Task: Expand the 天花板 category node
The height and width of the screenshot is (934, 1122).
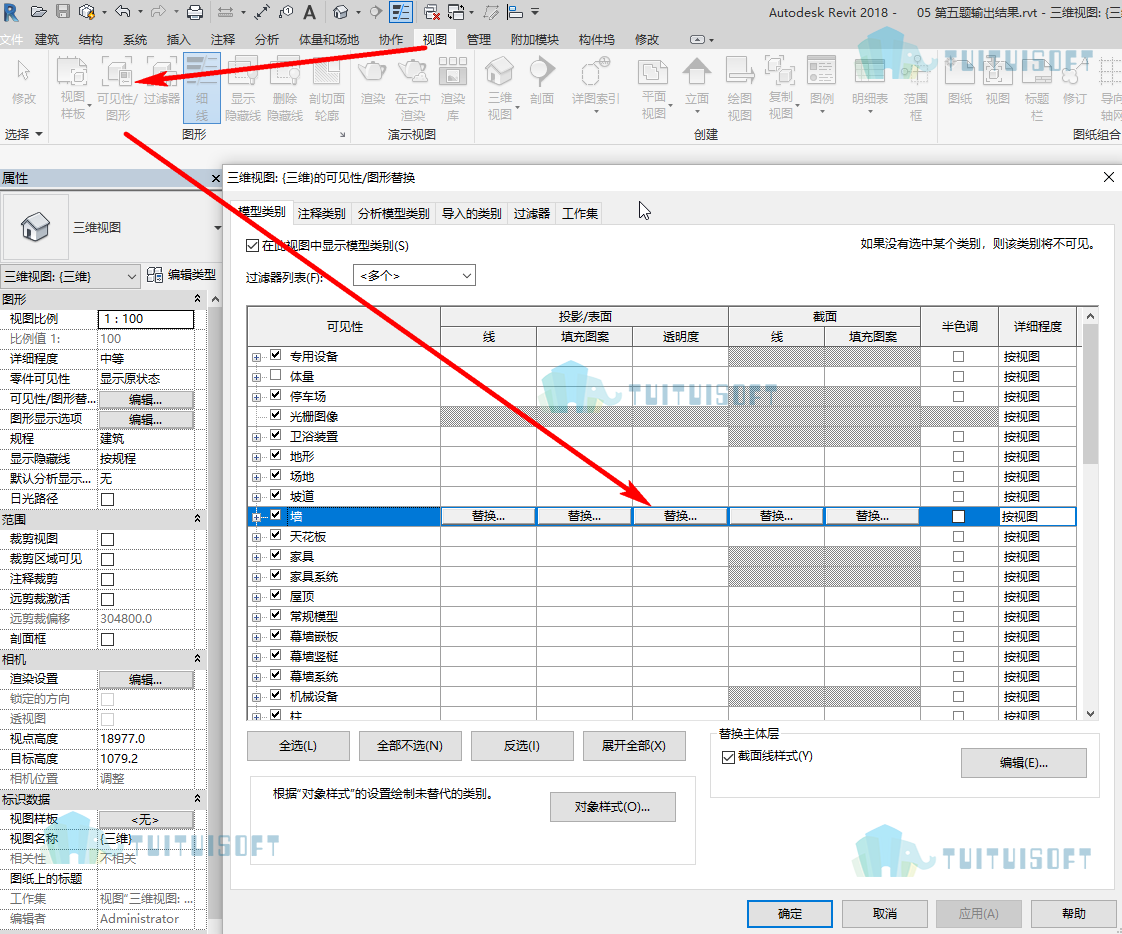Action: [x=256, y=537]
